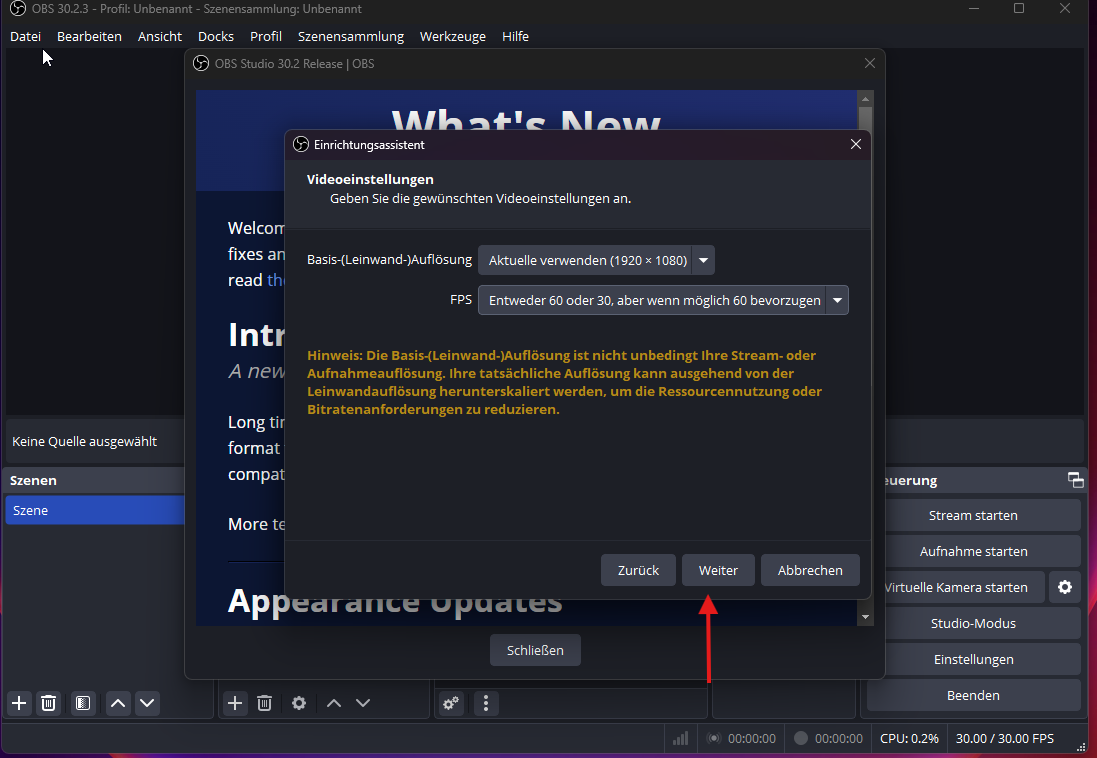Click the recording status dot in status bar

click(801, 738)
